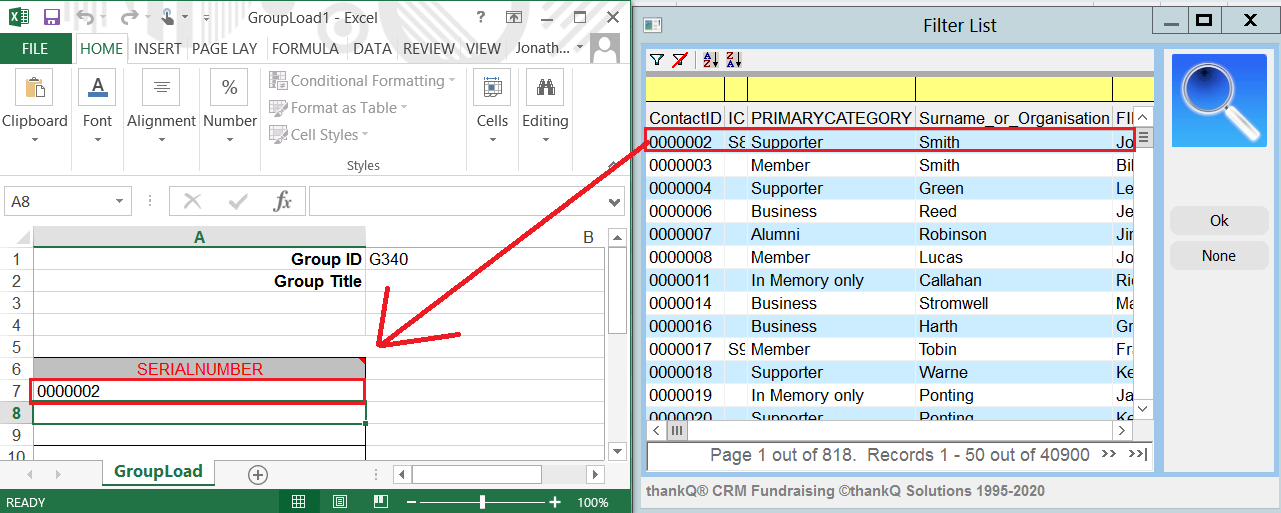Click the Excel Help question mark icon
Viewport: 1281px width, 513px height.
pyautogui.click(x=481, y=17)
